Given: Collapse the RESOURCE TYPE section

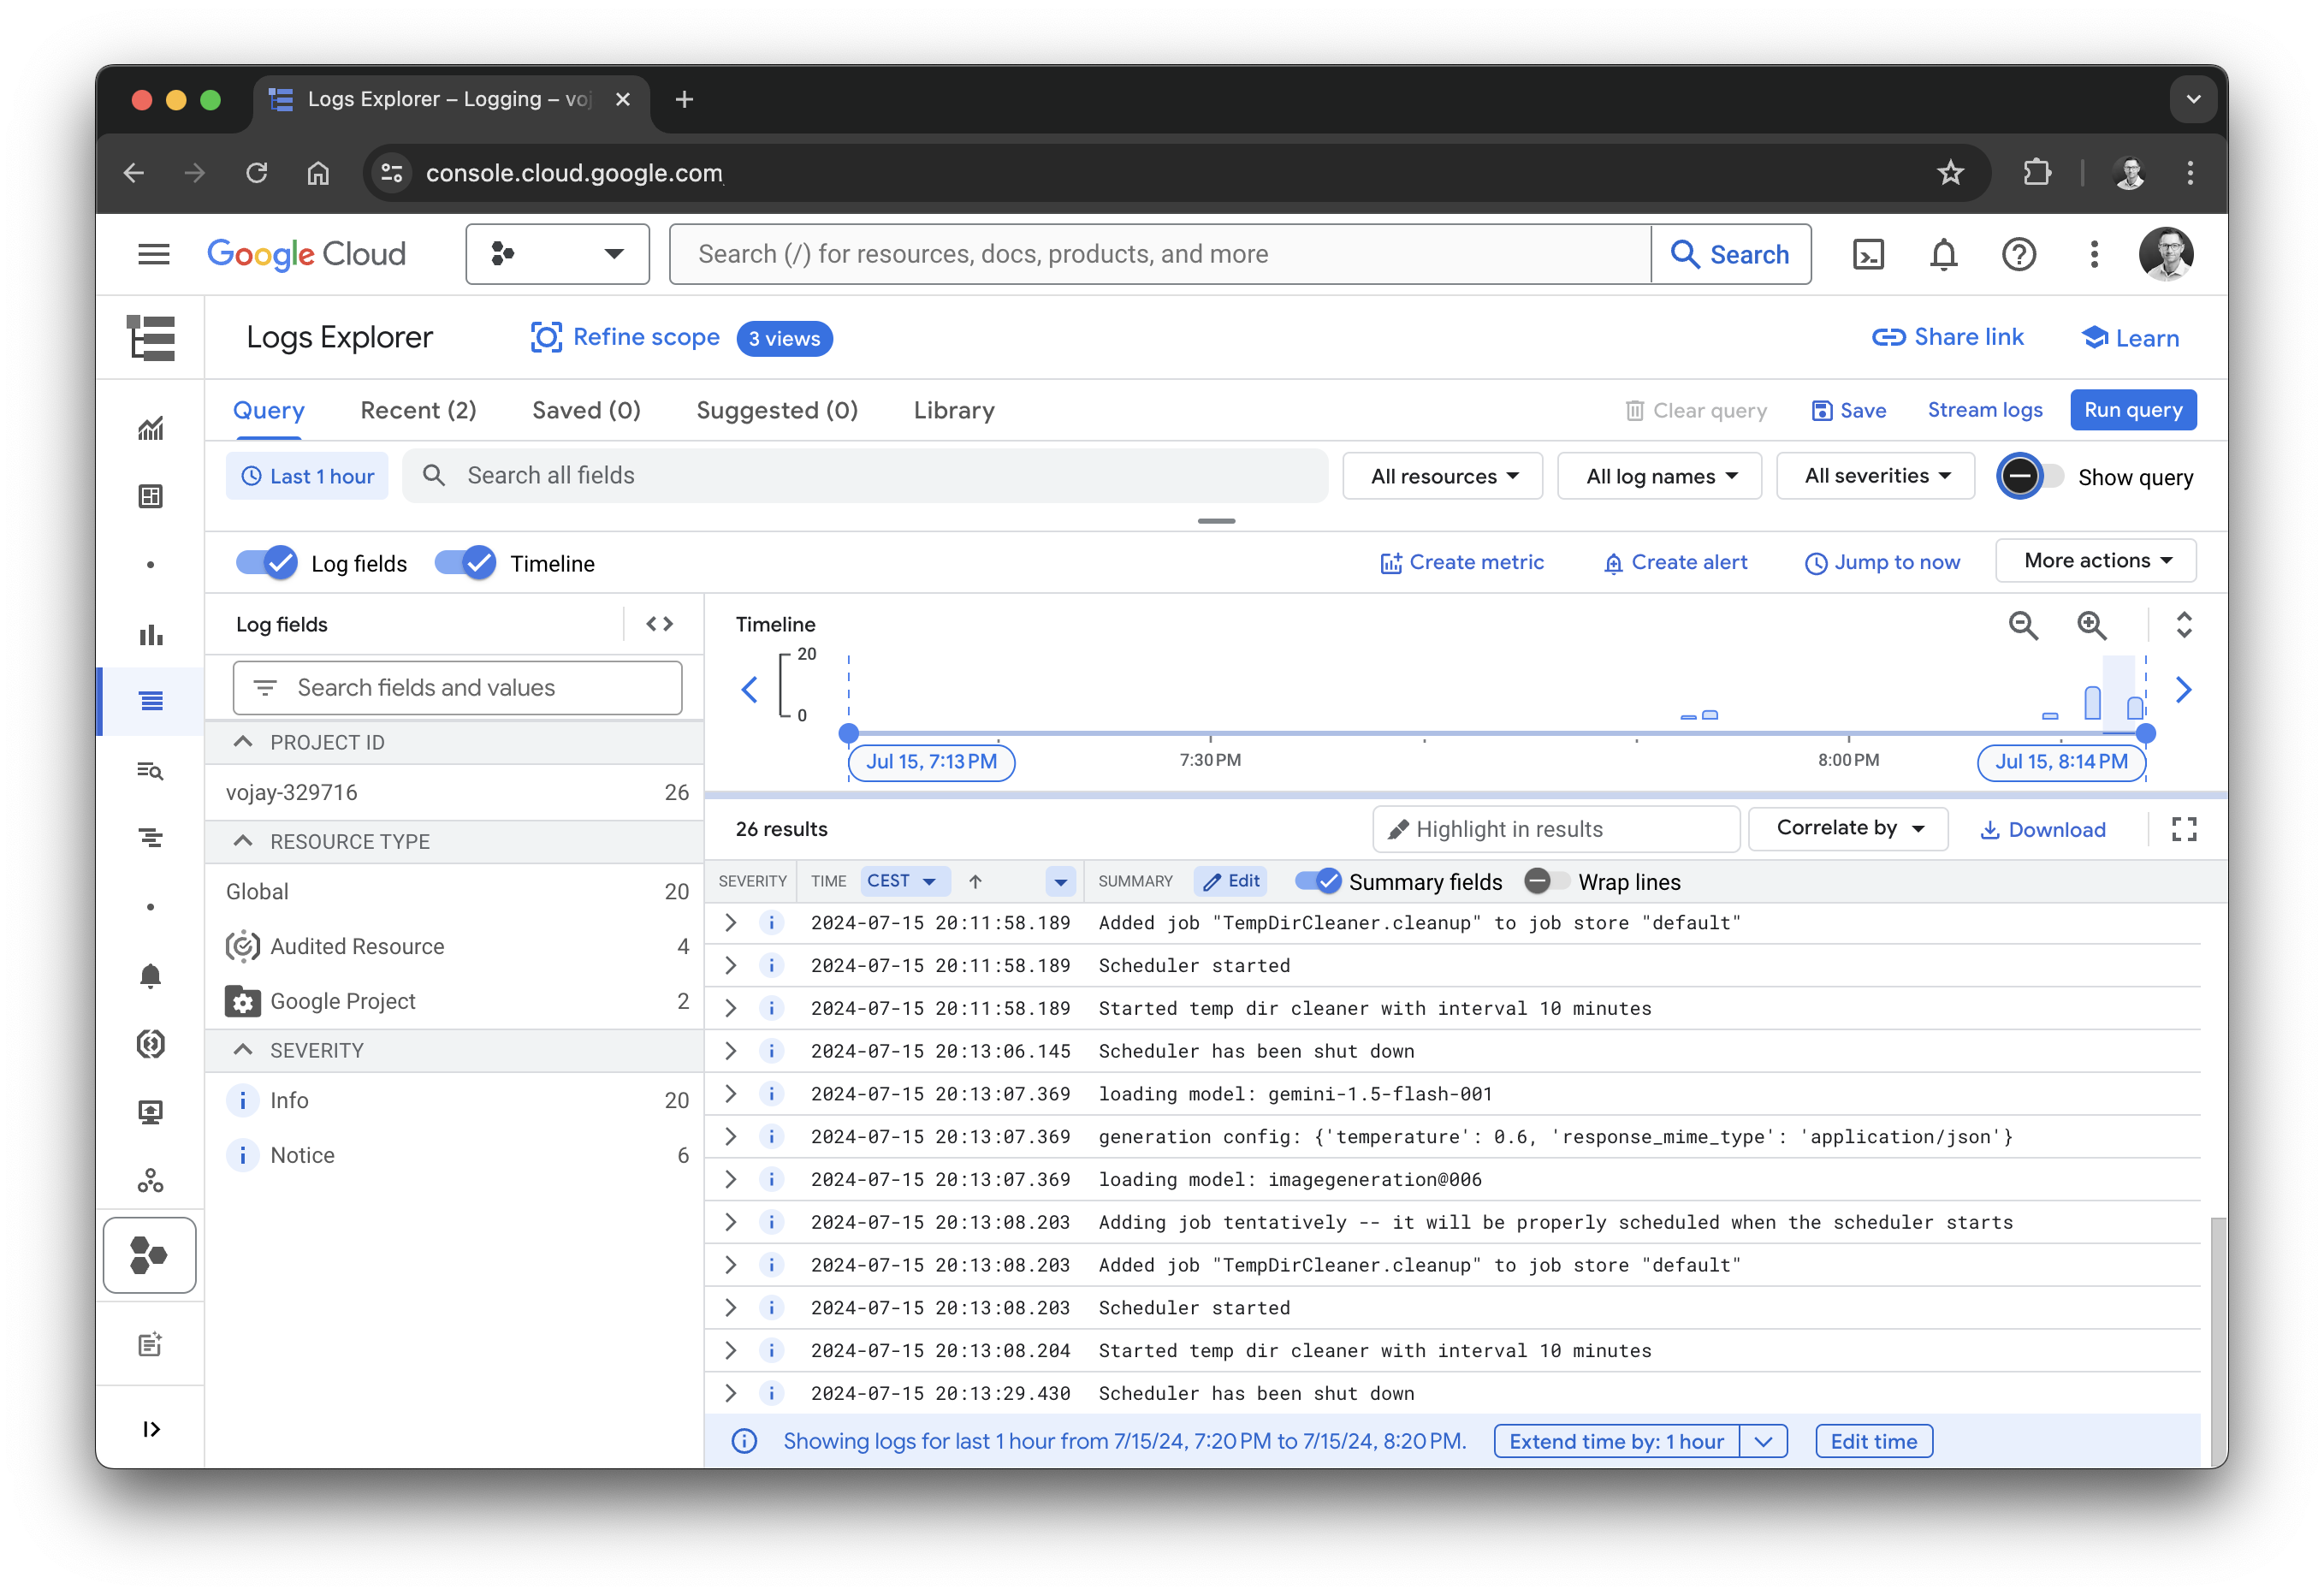Looking at the screenshot, I should [x=243, y=841].
